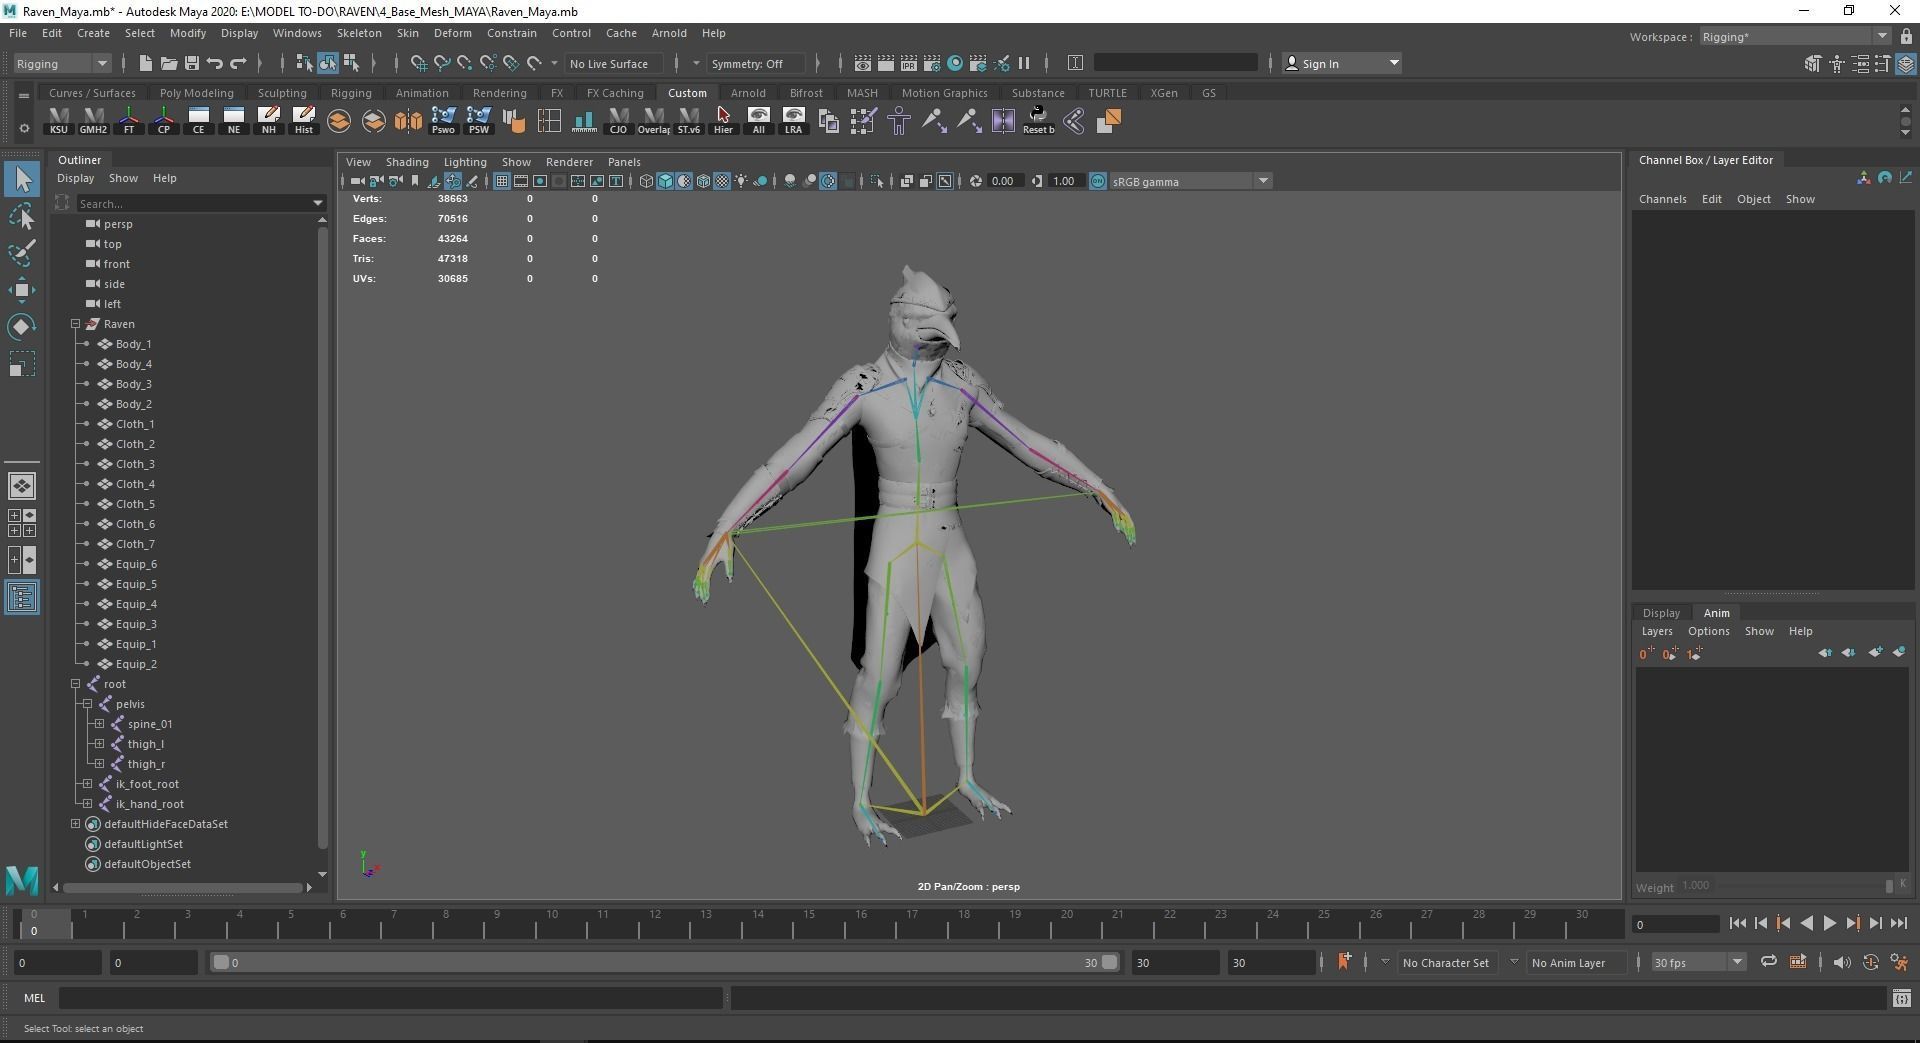
Task: Toggle viewport grid display icon
Action: tap(502, 181)
